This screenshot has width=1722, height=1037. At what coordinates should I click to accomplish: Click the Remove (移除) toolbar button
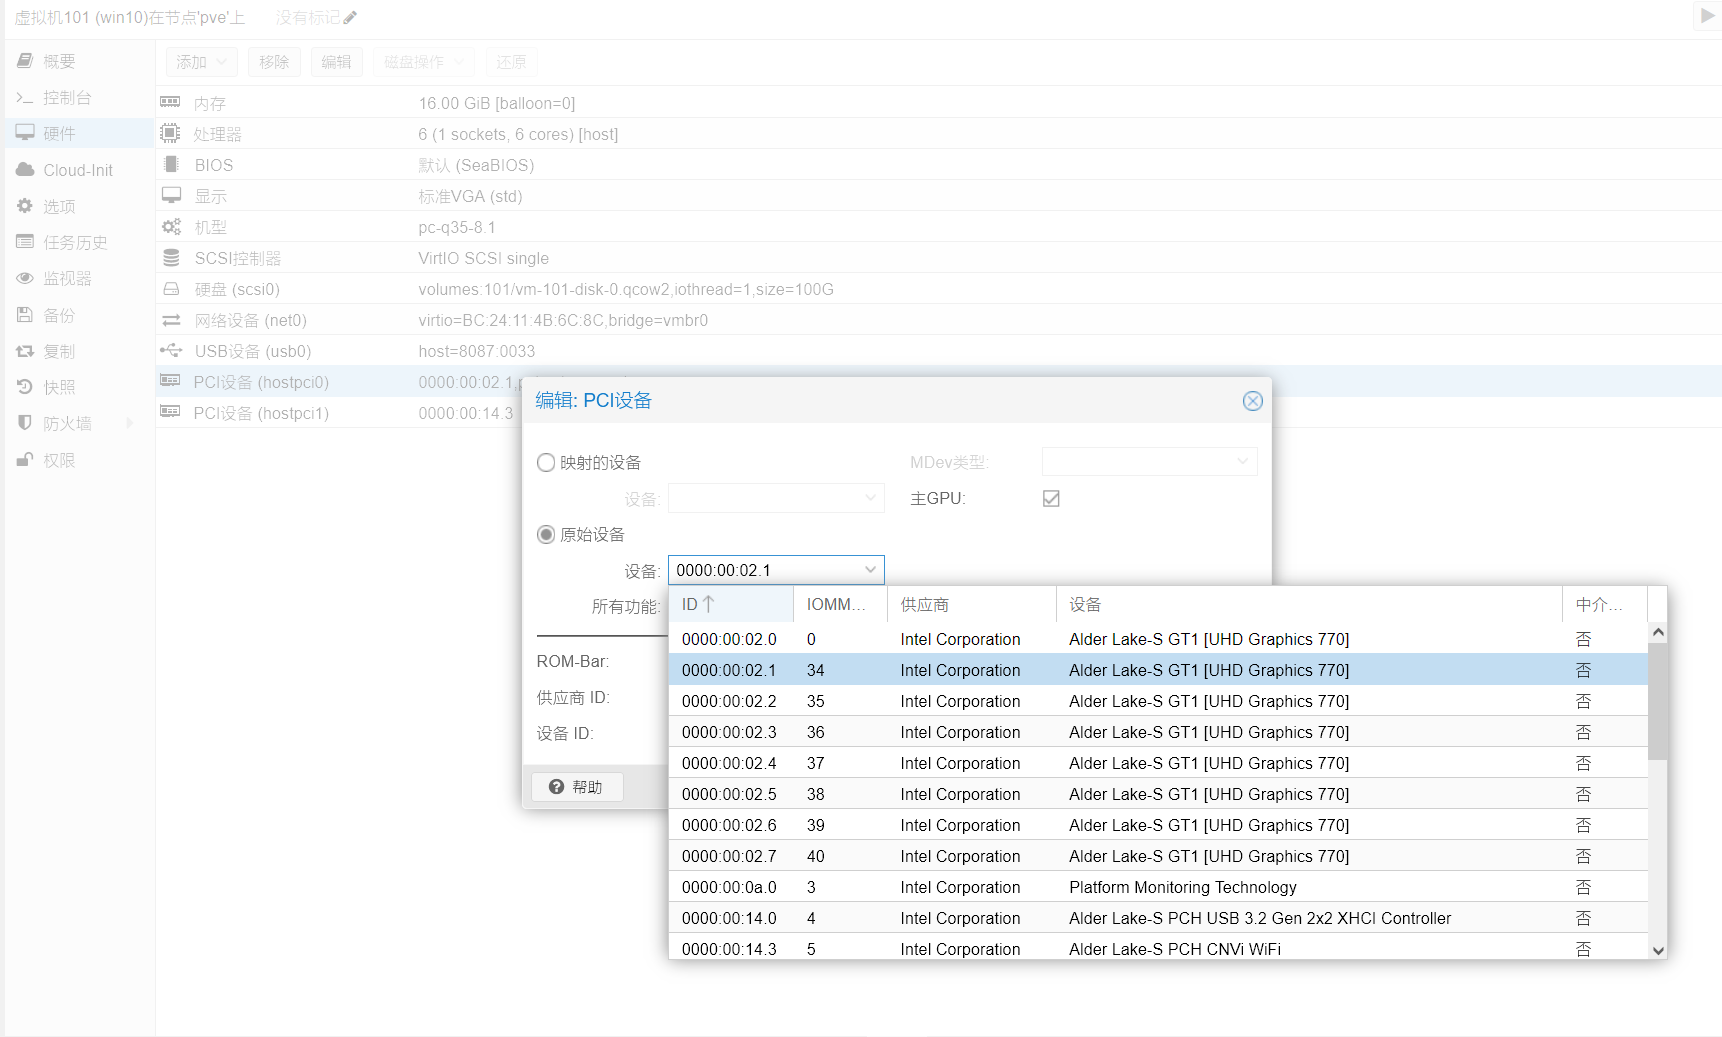click(274, 62)
